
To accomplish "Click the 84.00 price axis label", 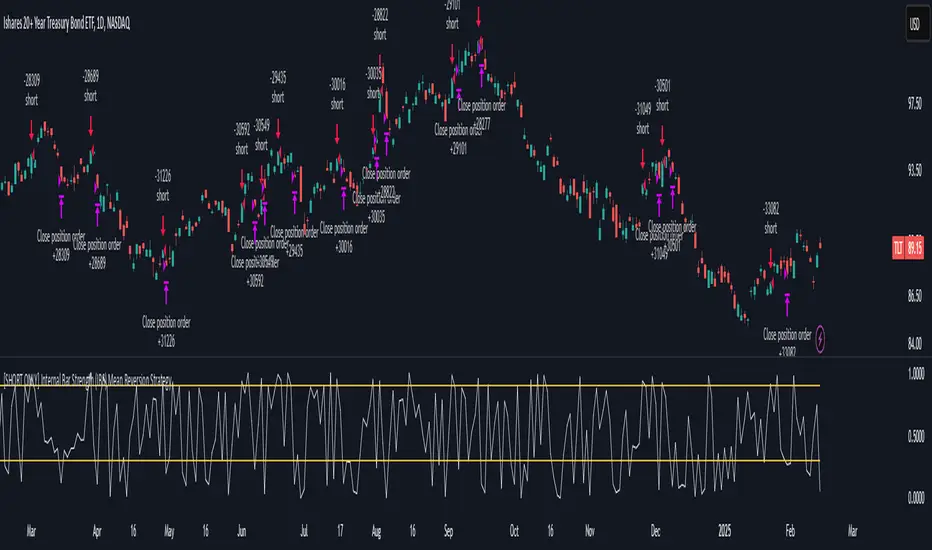I will pyautogui.click(x=915, y=343).
